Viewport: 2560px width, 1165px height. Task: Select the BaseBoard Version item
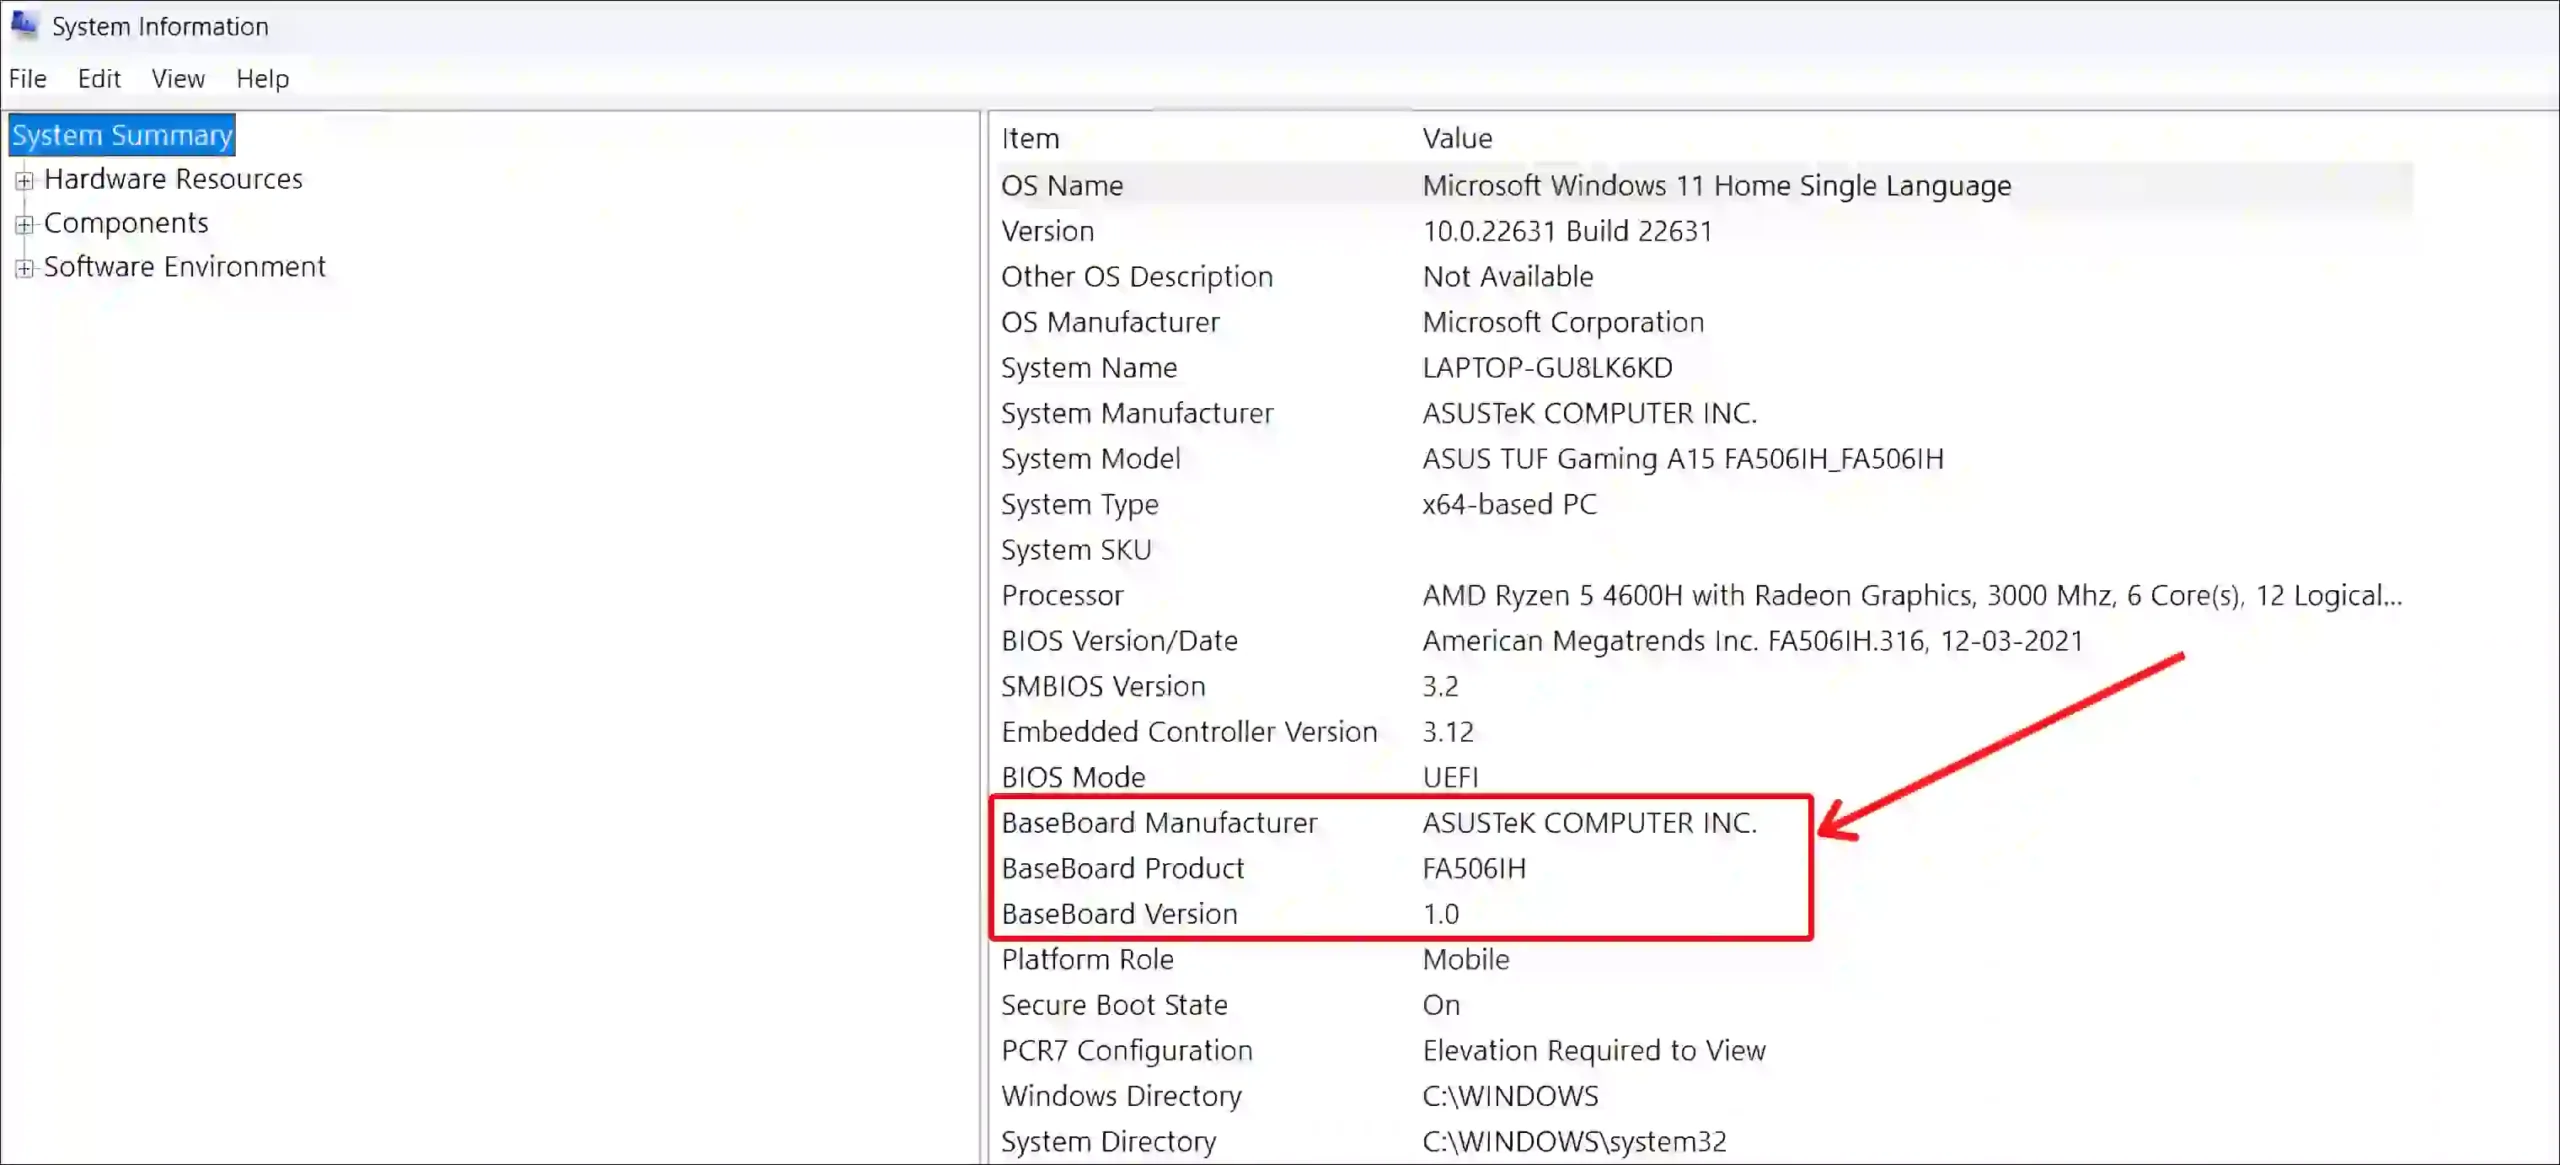pos(1119,914)
